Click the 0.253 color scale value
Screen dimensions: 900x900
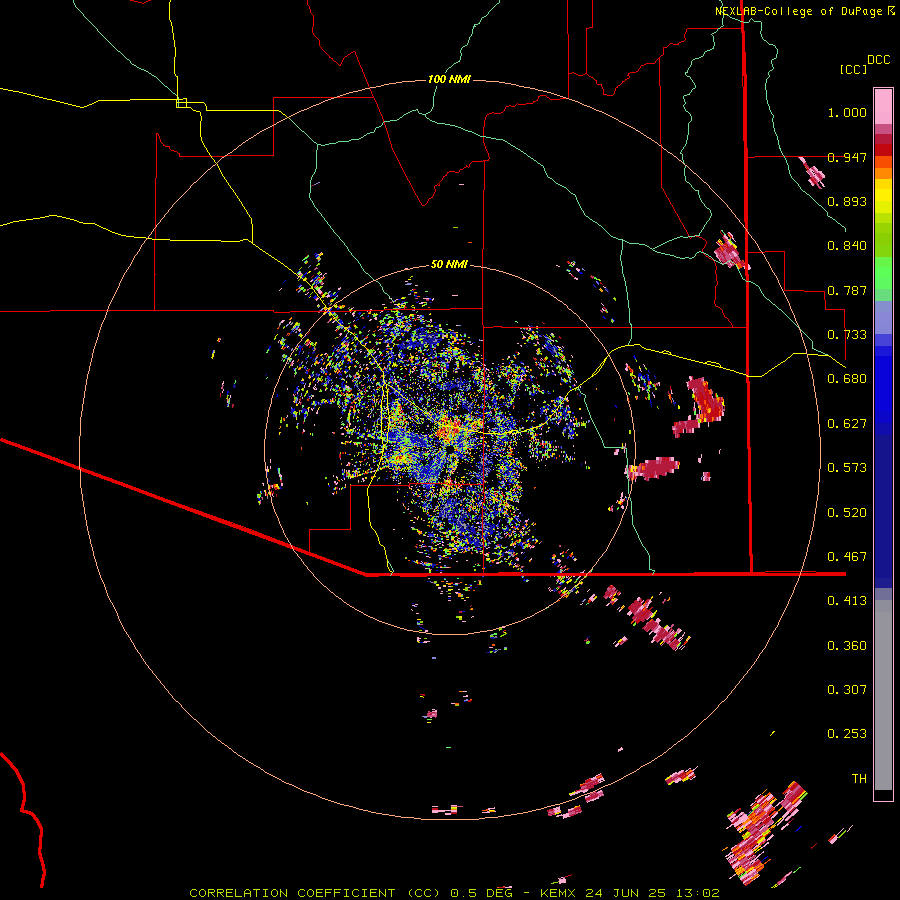click(x=847, y=734)
